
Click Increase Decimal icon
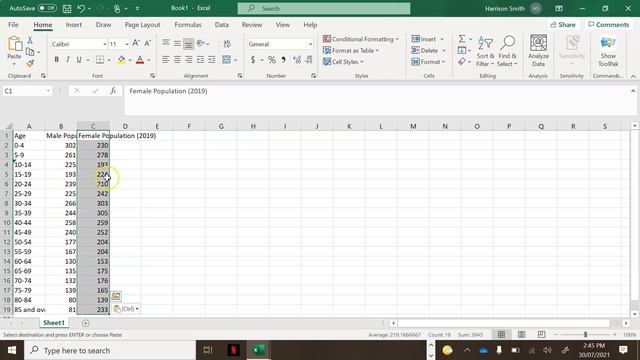[x=297, y=60]
